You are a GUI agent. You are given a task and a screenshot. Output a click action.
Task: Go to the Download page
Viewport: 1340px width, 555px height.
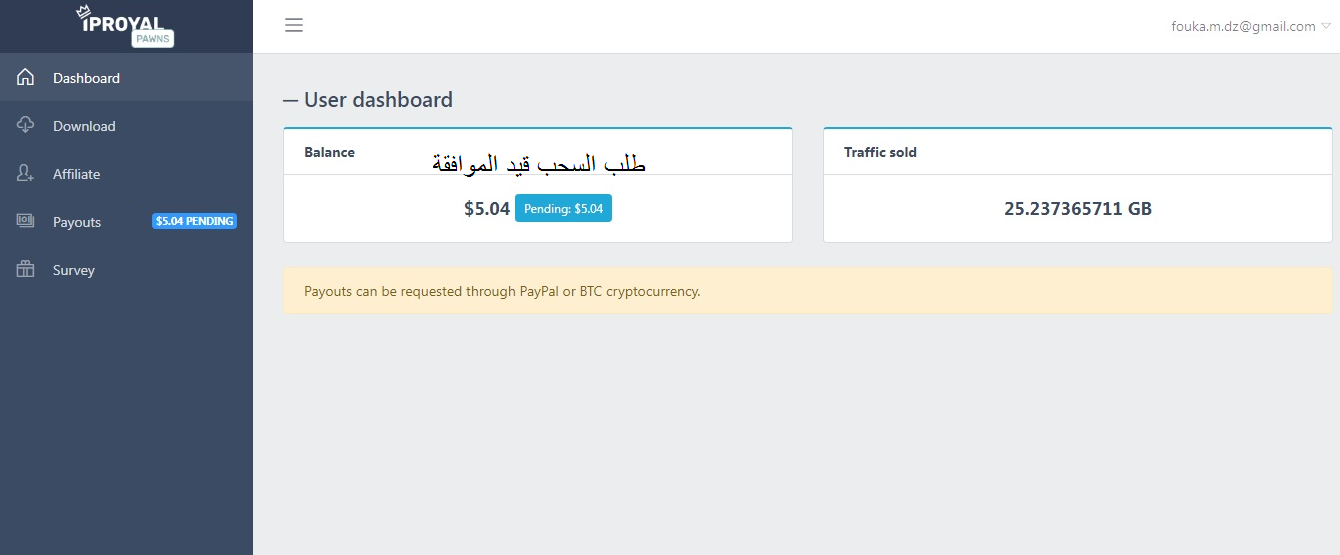coord(84,126)
